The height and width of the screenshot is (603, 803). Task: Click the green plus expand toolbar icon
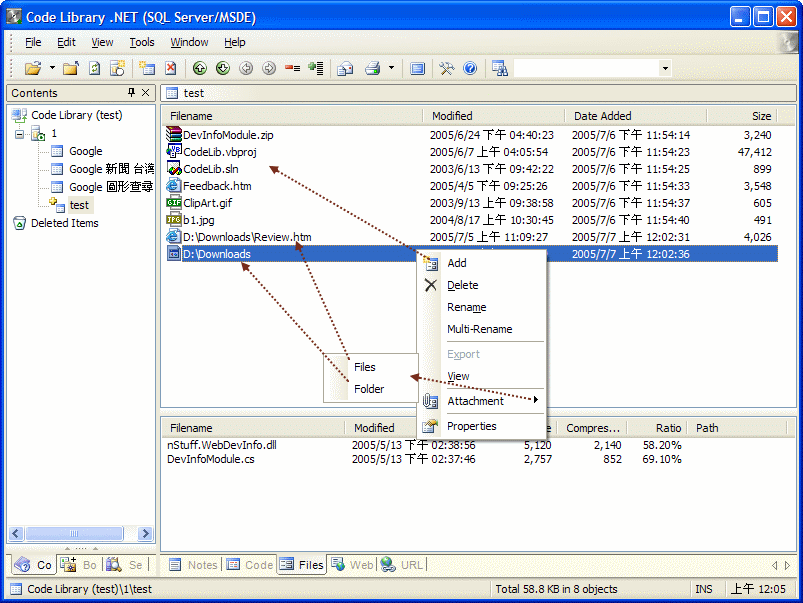coord(315,68)
